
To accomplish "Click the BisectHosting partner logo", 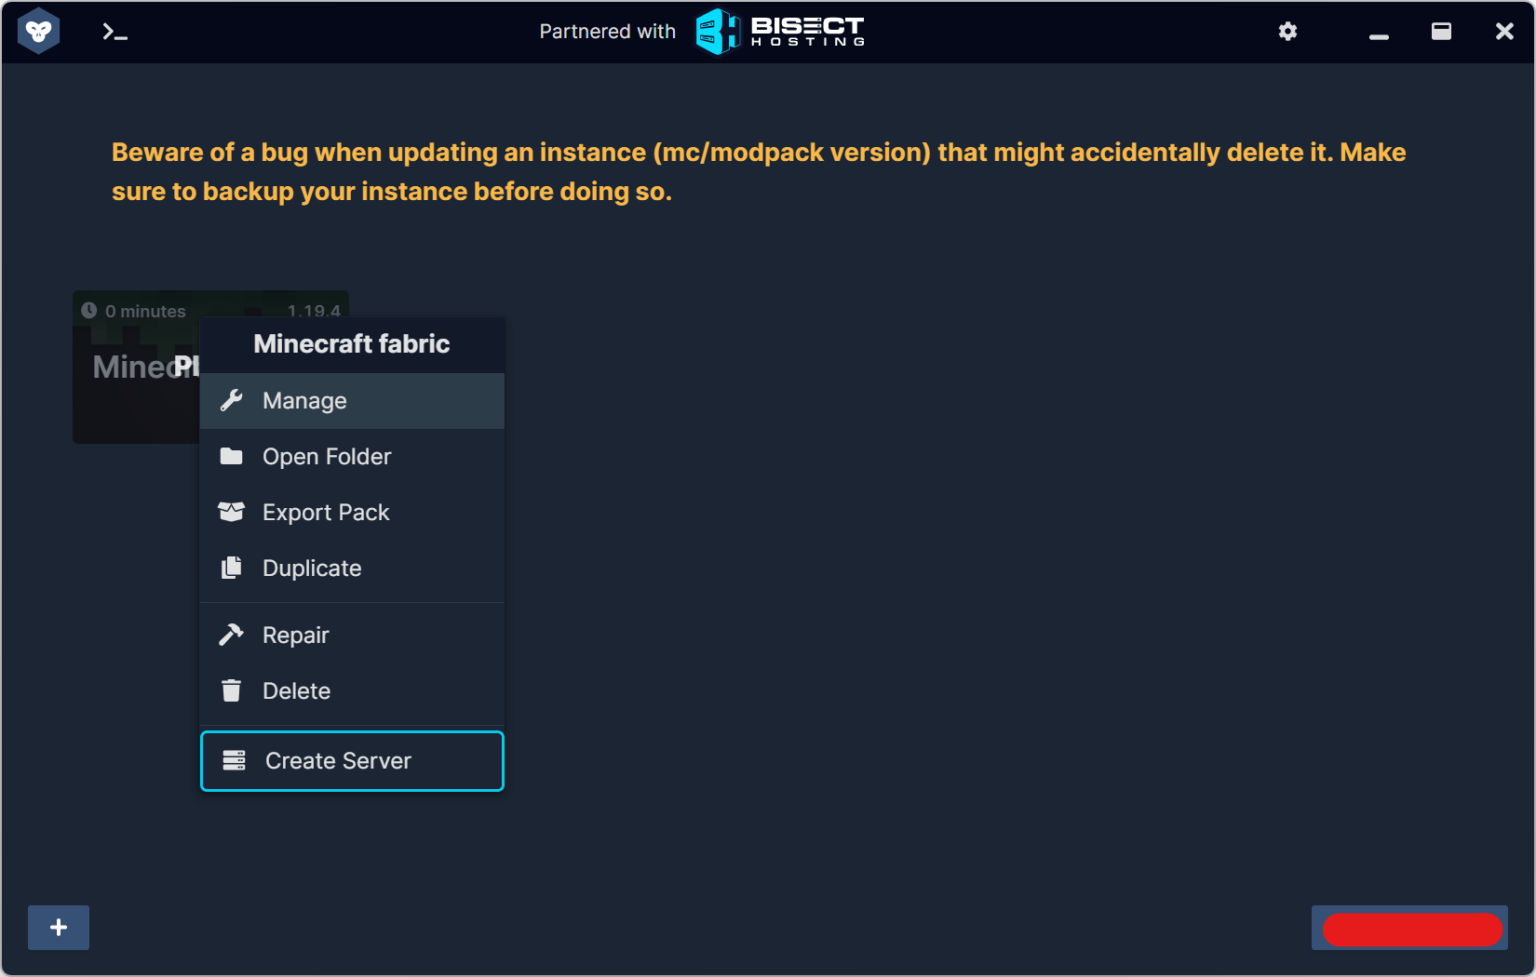I will click(780, 32).
